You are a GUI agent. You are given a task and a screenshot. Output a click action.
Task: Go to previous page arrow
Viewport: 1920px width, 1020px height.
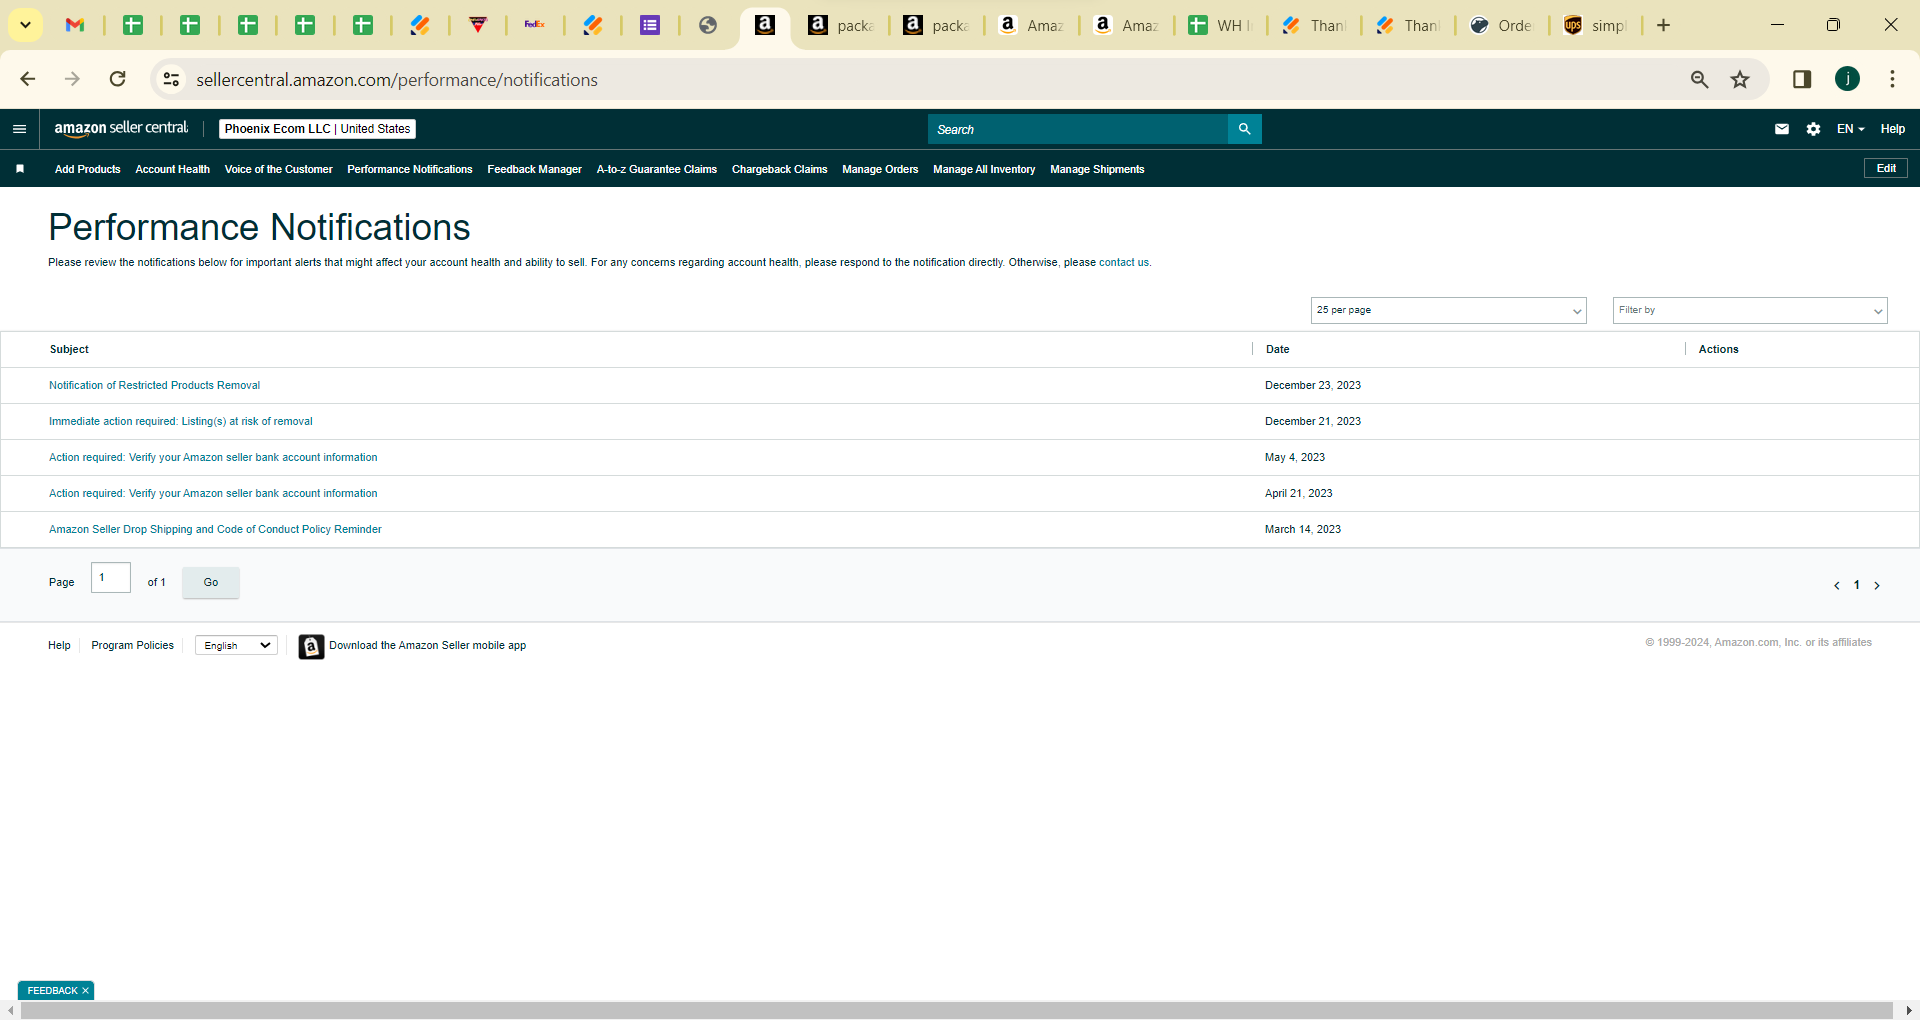tap(1836, 586)
